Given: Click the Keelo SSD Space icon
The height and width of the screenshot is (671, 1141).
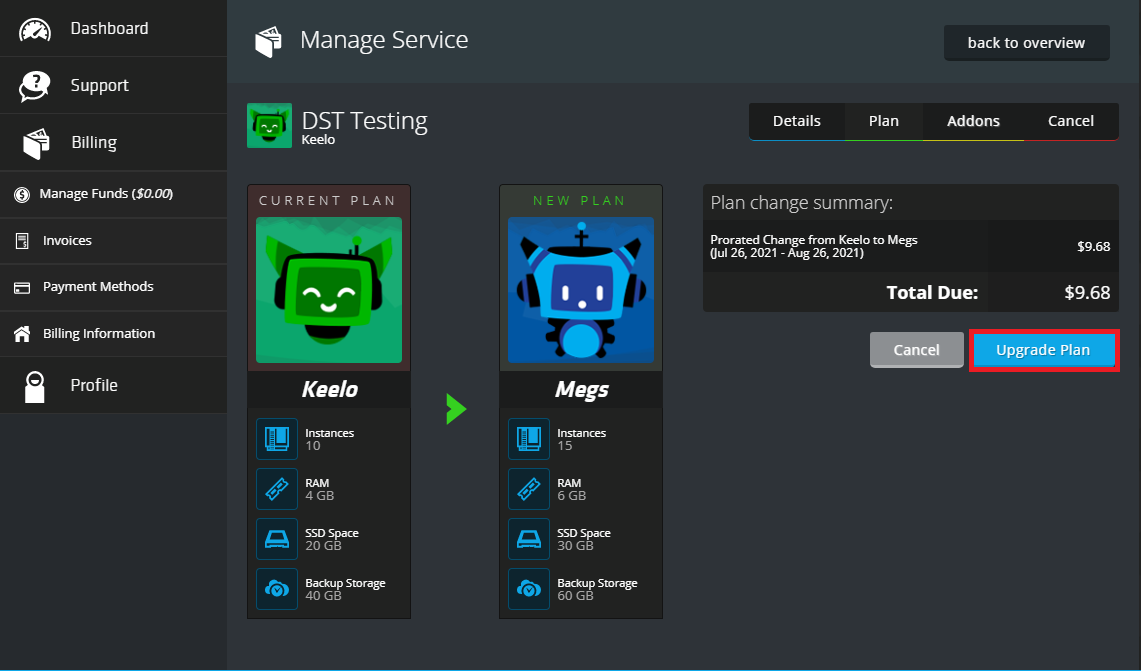Looking at the screenshot, I should (x=277, y=539).
